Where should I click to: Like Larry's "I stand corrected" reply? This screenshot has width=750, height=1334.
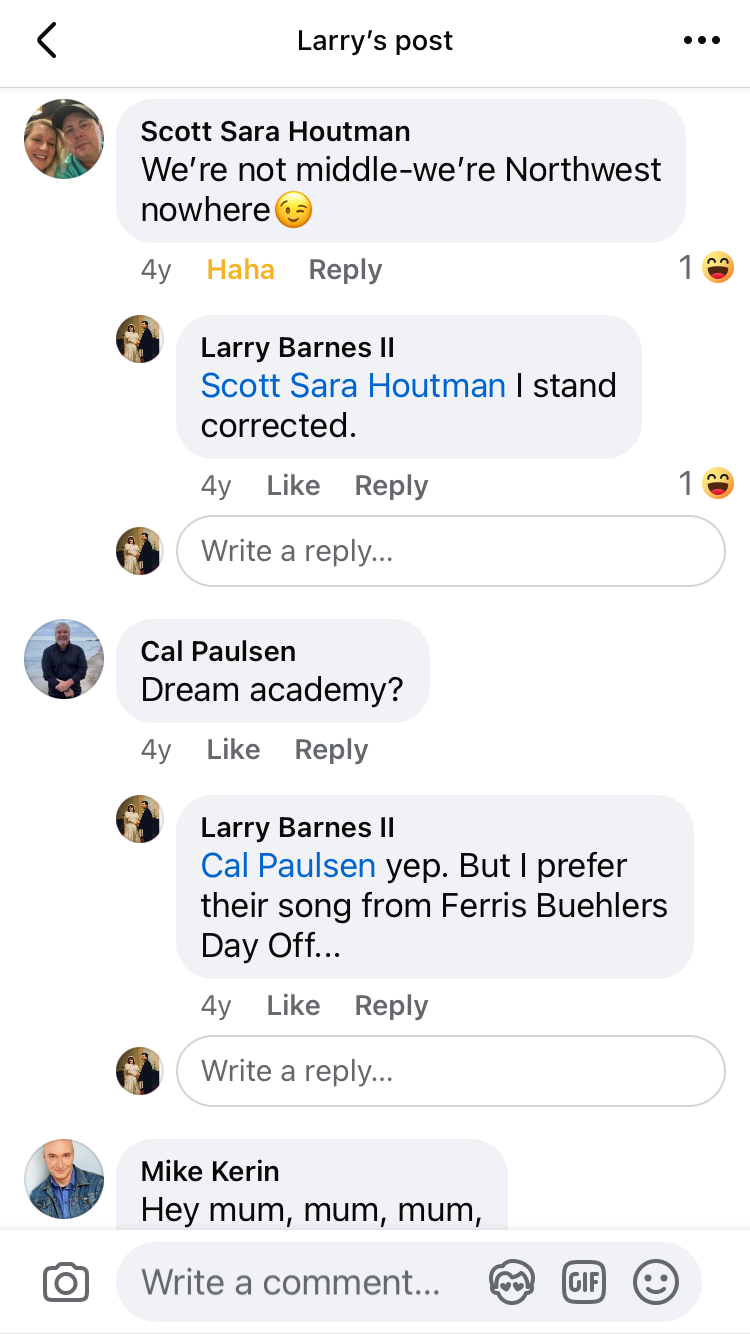point(293,486)
